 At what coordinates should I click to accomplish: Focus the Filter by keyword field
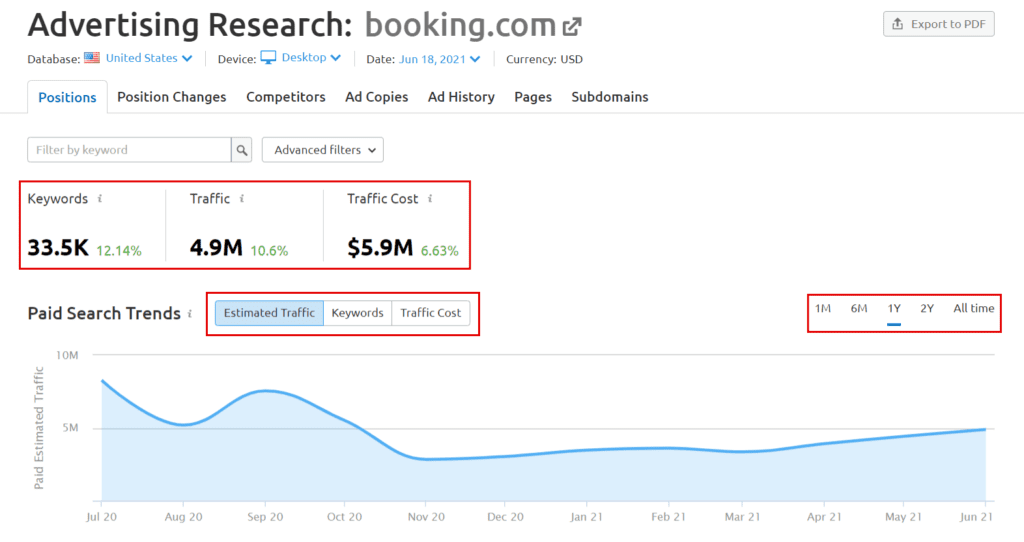click(x=129, y=150)
